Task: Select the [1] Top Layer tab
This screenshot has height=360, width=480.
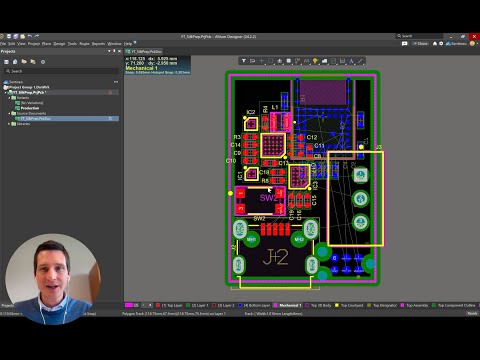Action: (169, 305)
